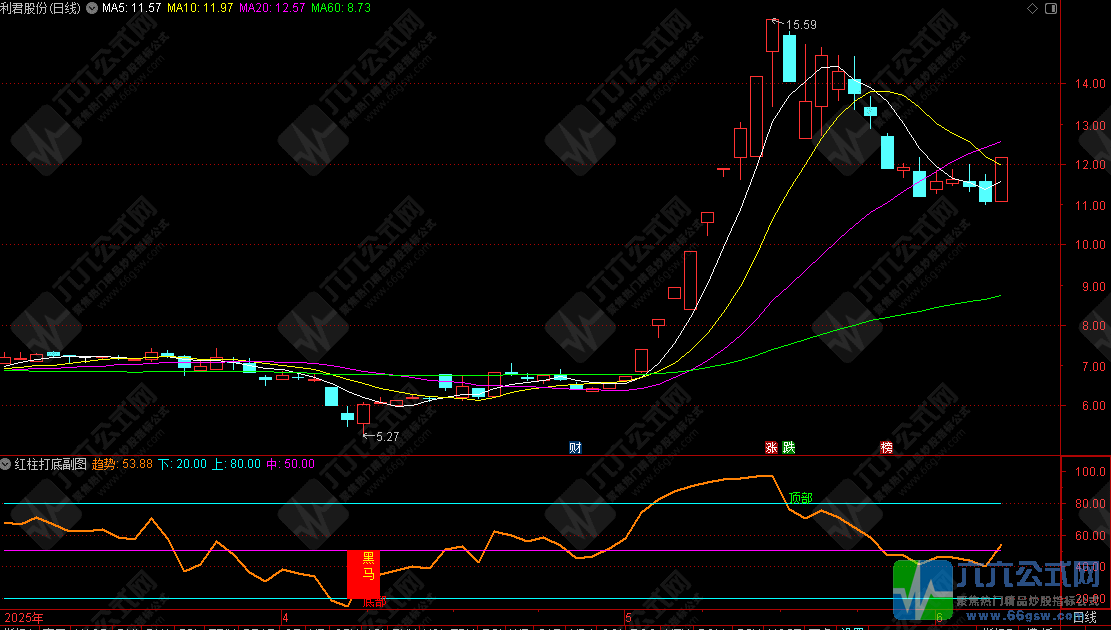The width and height of the screenshot is (1111, 630).
Task: Select the green MA60 label
Action: [x=341, y=8]
